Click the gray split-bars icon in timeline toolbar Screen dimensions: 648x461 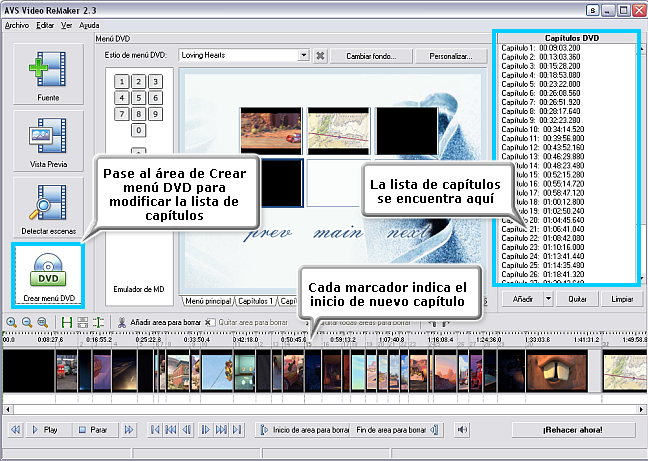[83, 322]
